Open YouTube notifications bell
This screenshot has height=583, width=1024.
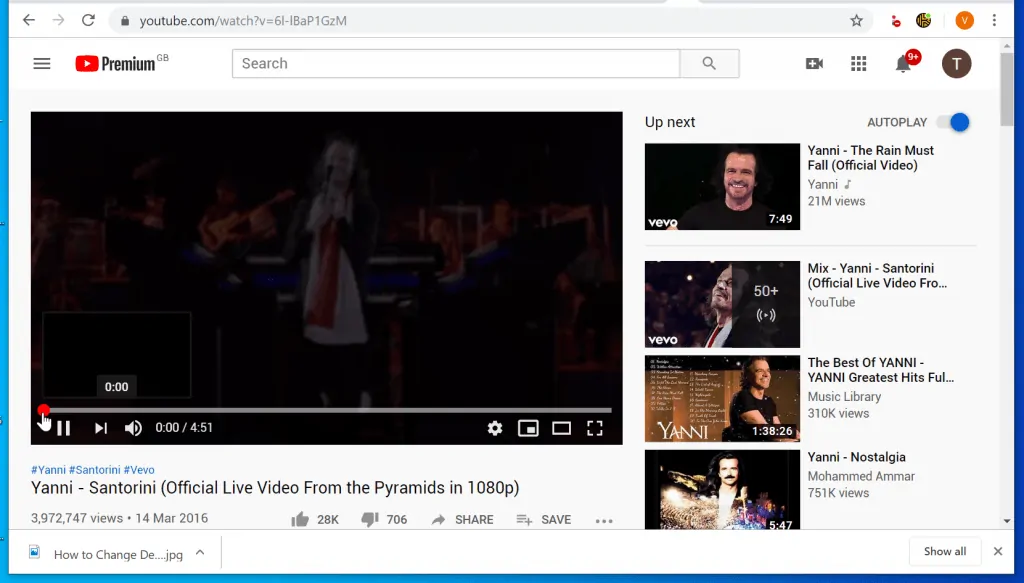(x=902, y=63)
